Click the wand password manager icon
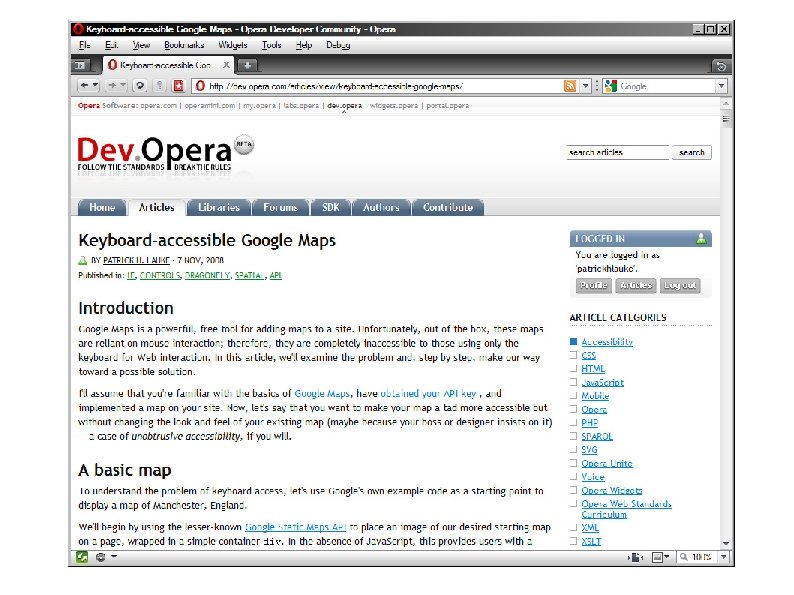794x595 pixels. click(x=160, y=86)
